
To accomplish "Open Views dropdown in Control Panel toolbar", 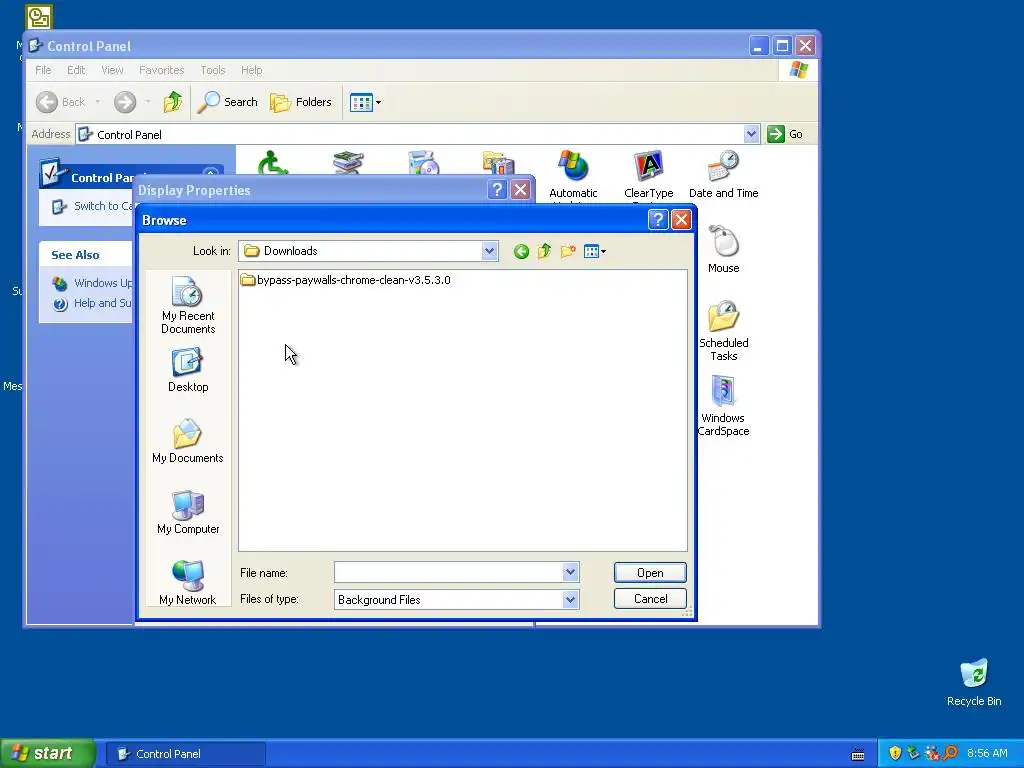I will pos(365,102).
